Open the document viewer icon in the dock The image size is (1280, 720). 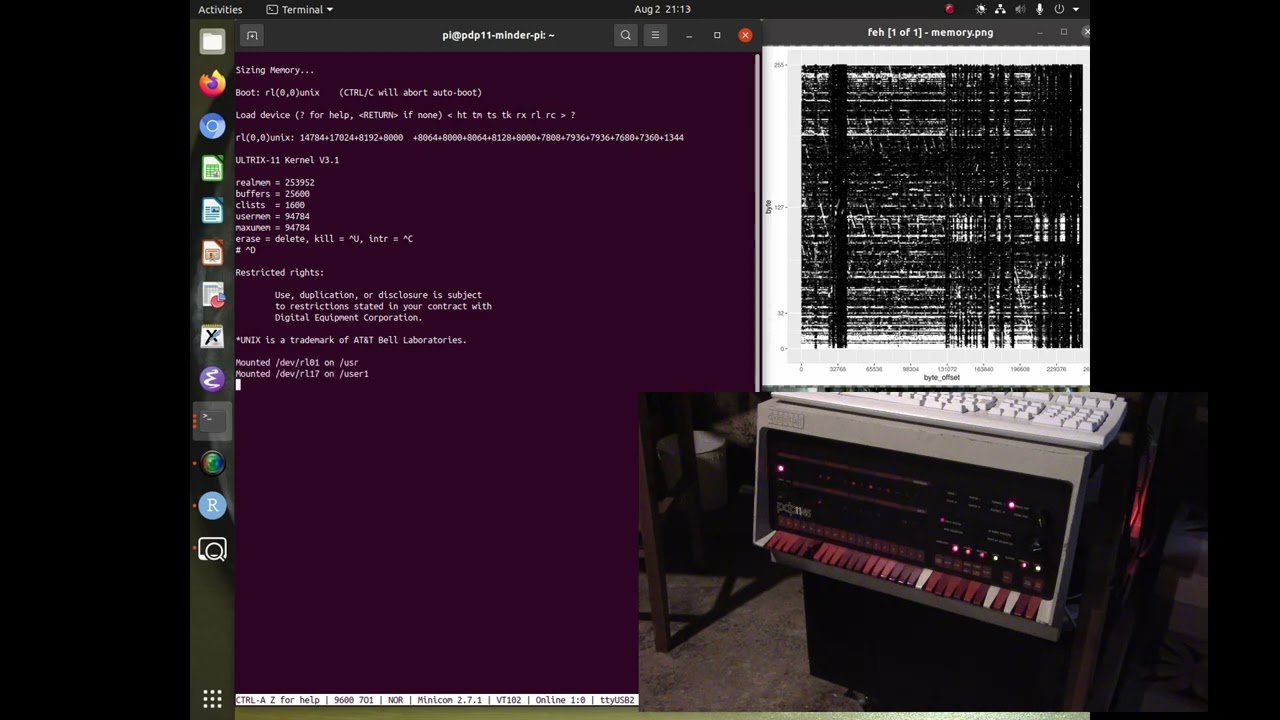[x=212, y=295]
